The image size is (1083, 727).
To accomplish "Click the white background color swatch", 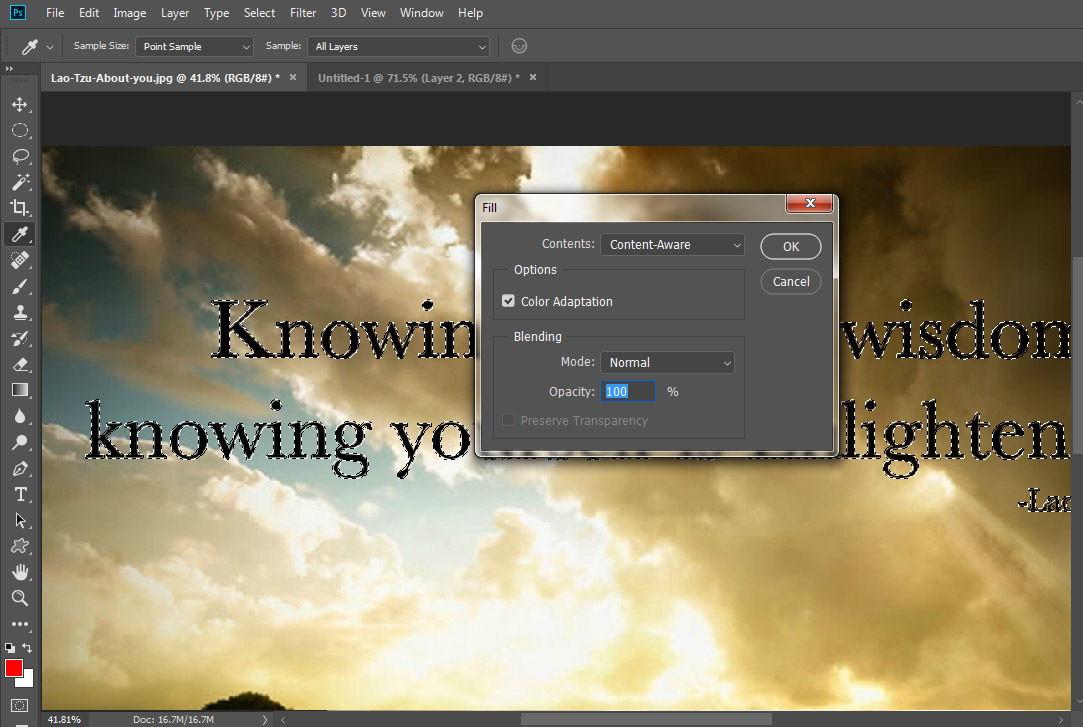I will [28, 681].
